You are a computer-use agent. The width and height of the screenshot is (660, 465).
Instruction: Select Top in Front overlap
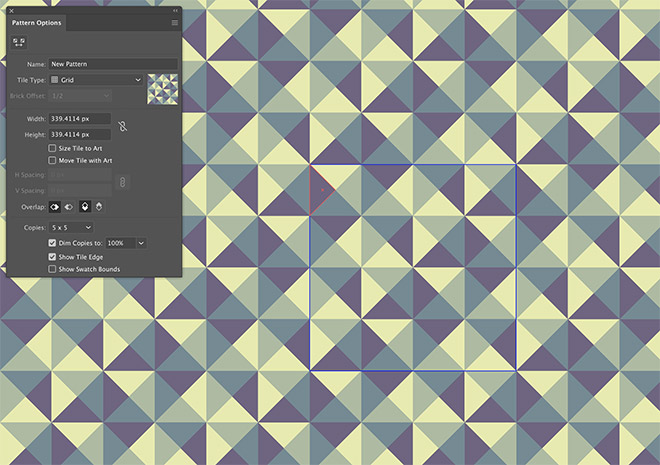pos(85,207)
